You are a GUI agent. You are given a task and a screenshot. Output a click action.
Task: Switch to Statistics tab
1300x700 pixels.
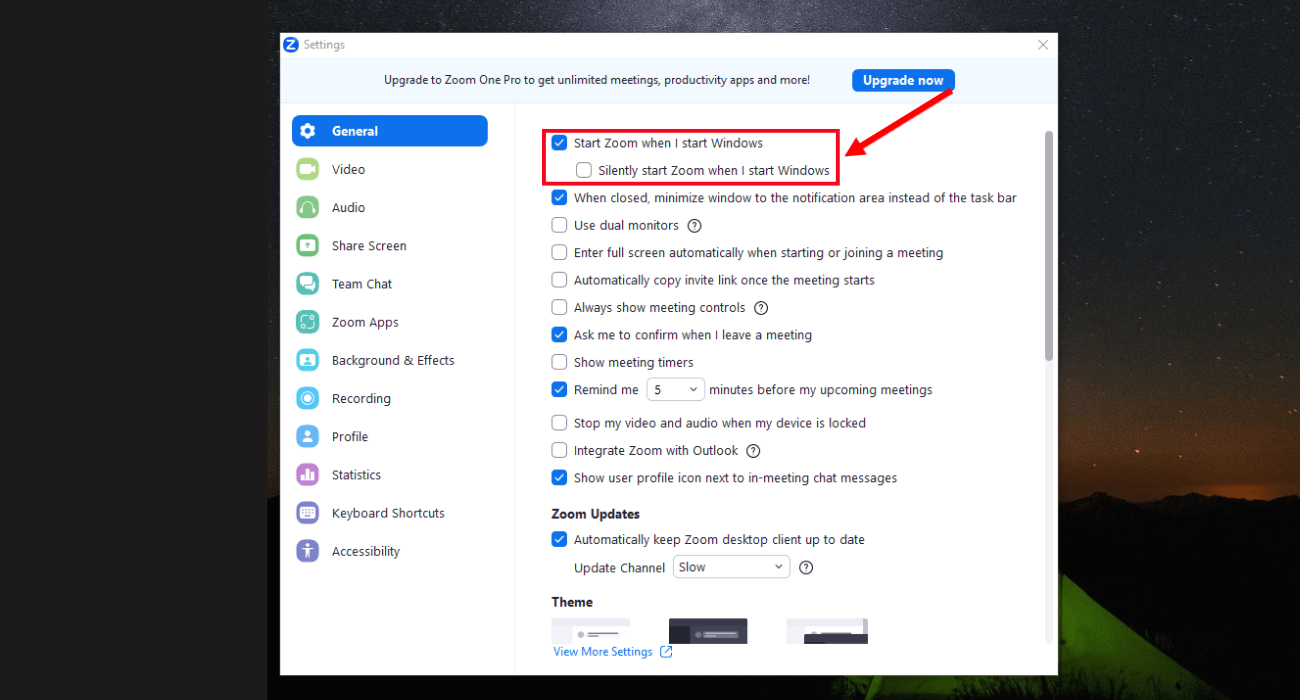click(x=390, y=475)
